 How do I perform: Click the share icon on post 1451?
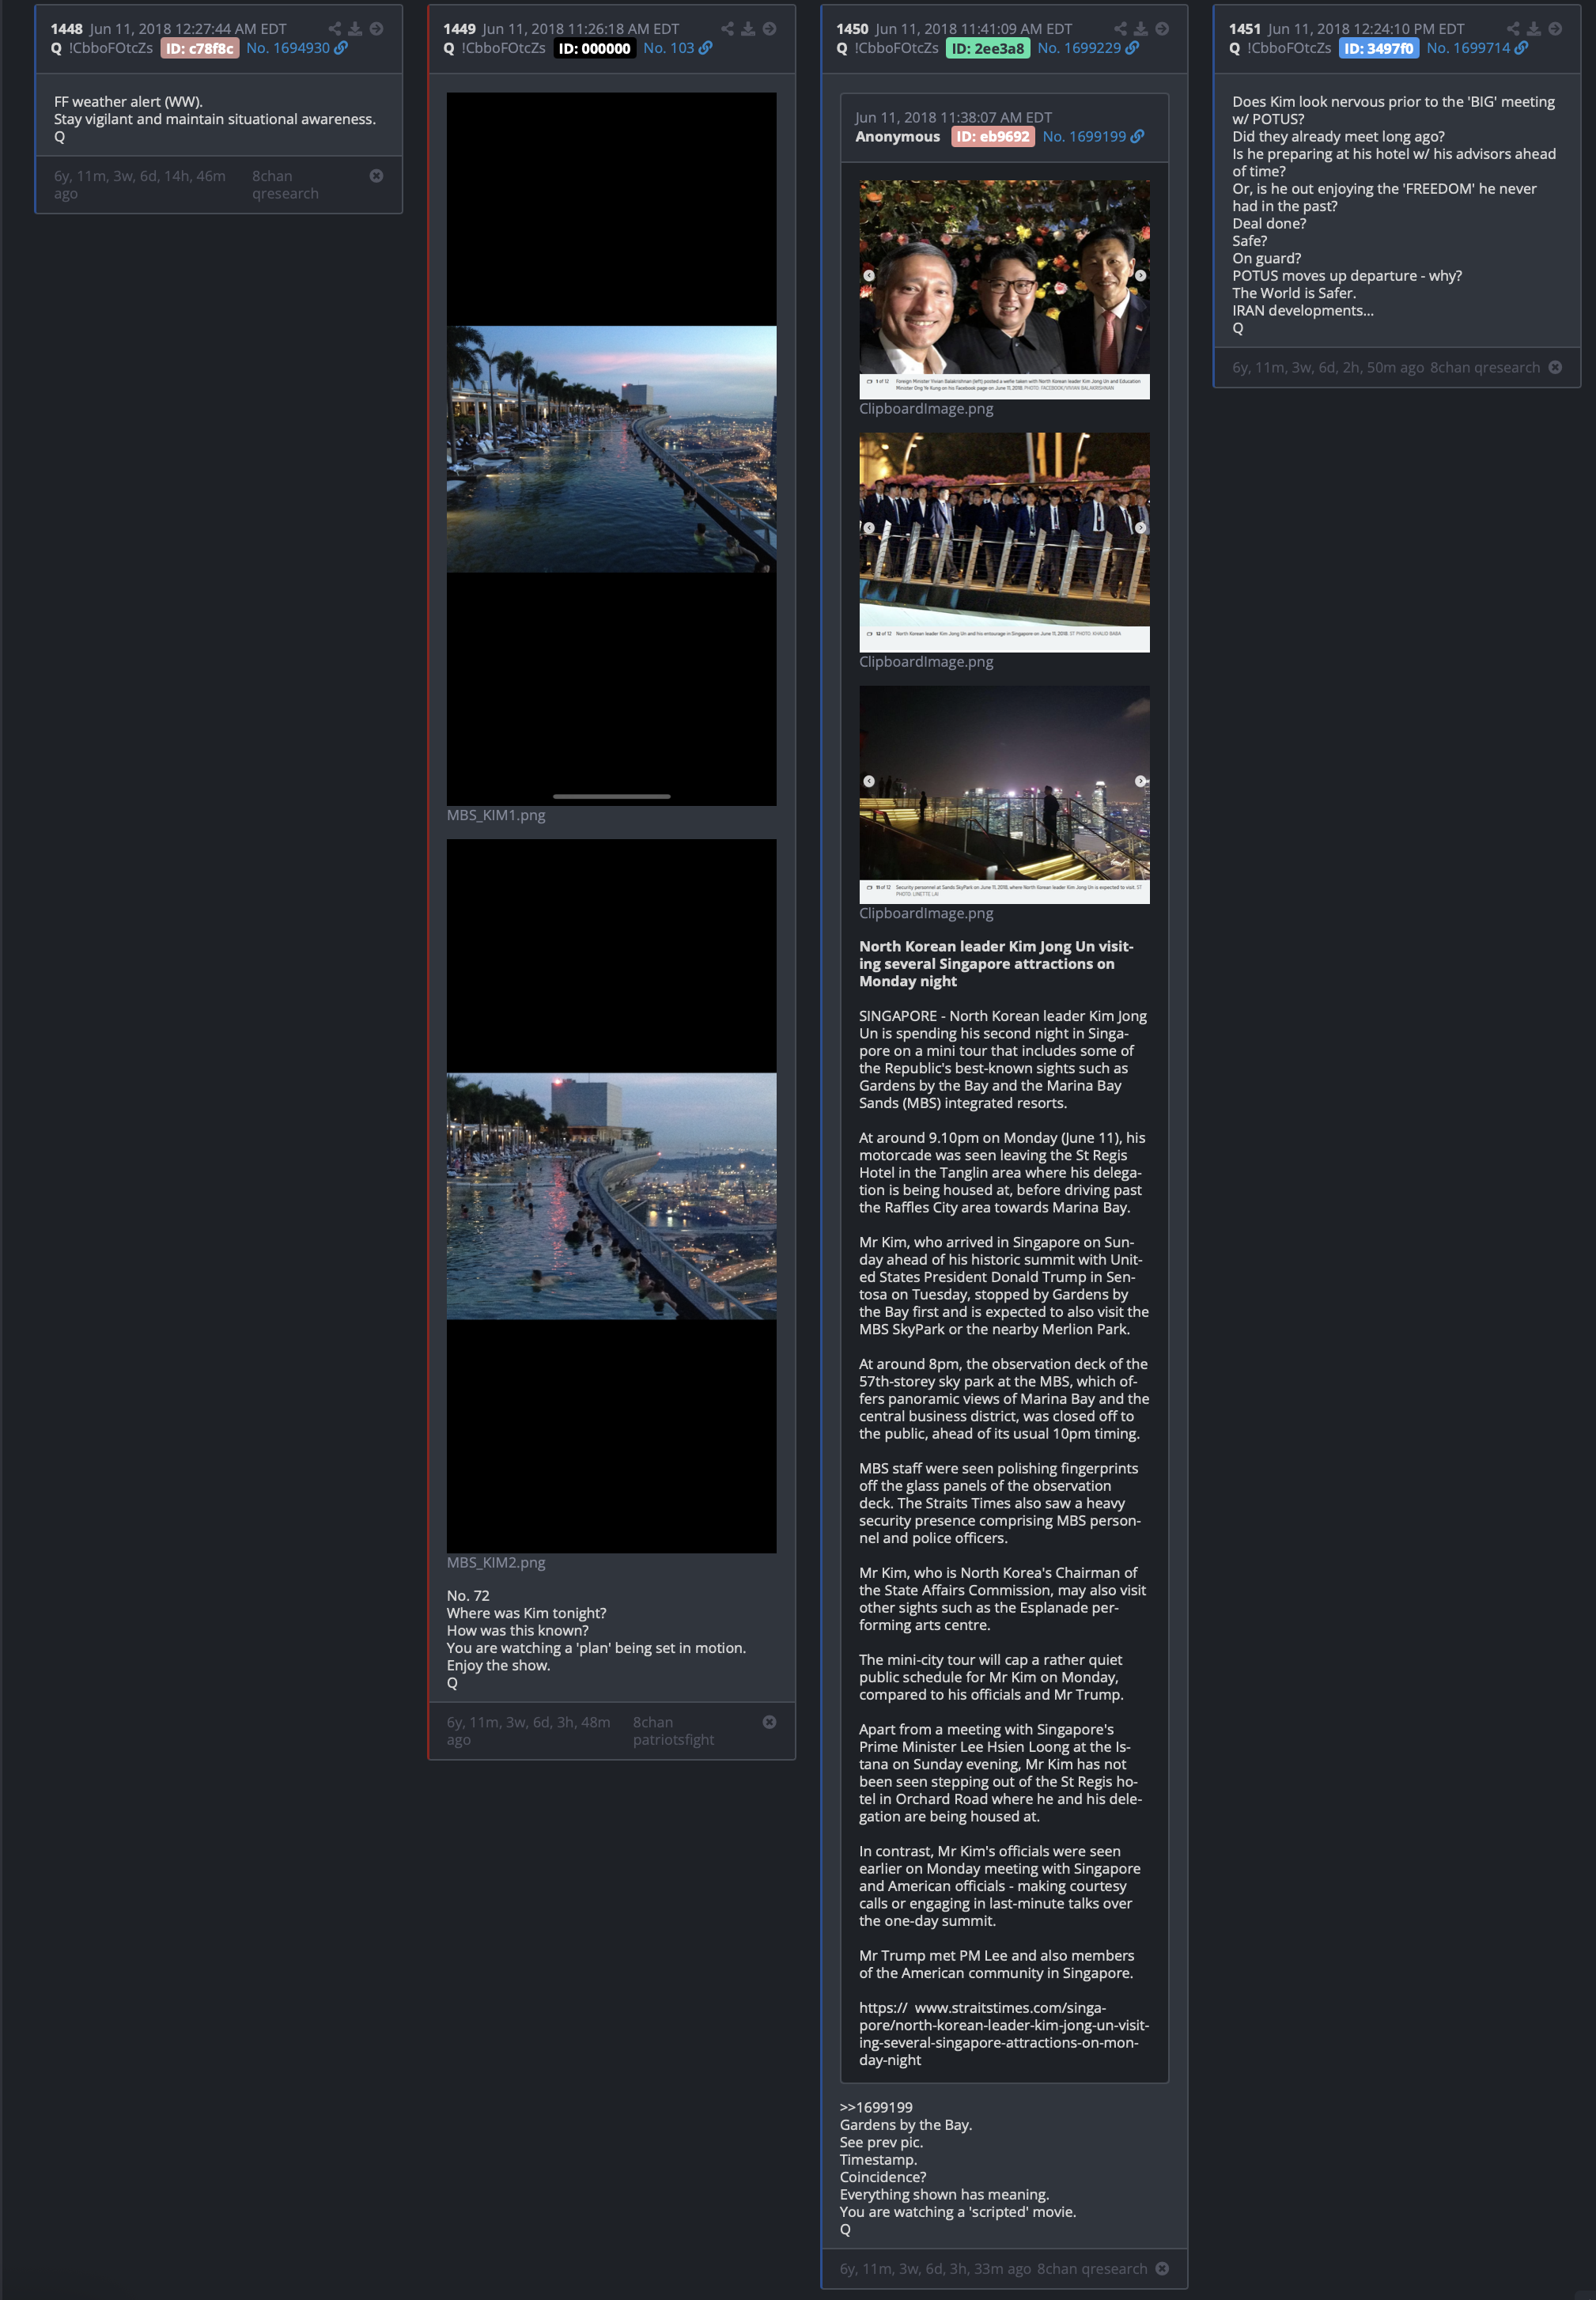[1514, 29]
